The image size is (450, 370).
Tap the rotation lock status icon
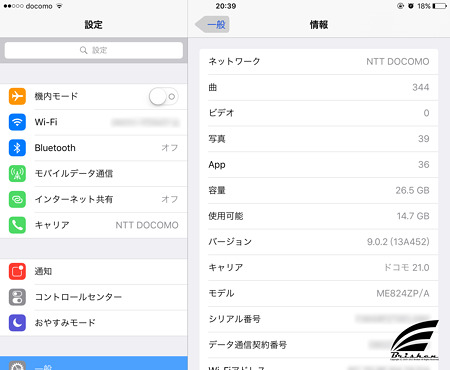point(401,6)
